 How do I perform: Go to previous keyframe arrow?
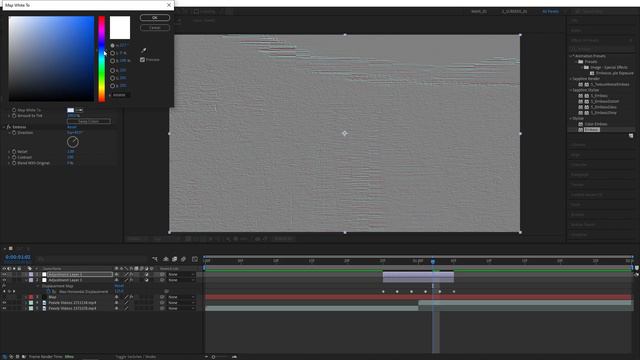point(4,291)
